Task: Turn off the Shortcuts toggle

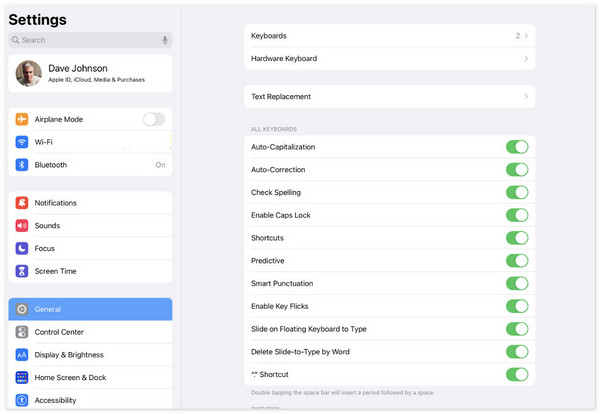Action: point(517,238)
